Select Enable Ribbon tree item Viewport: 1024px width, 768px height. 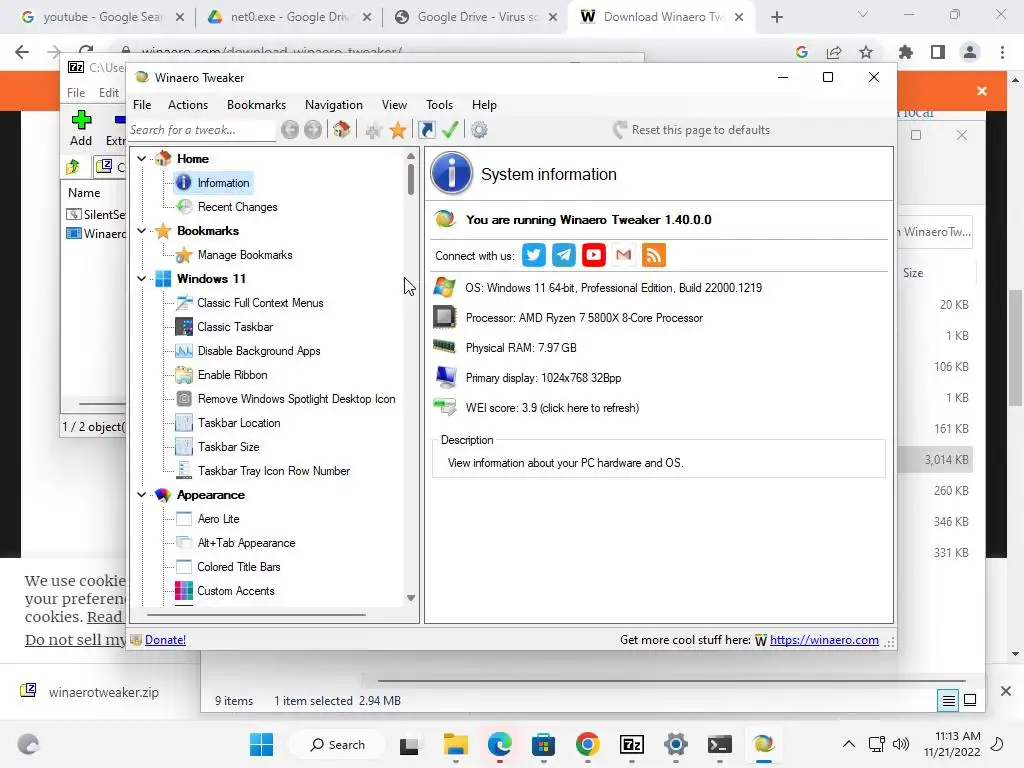(232, 375)
